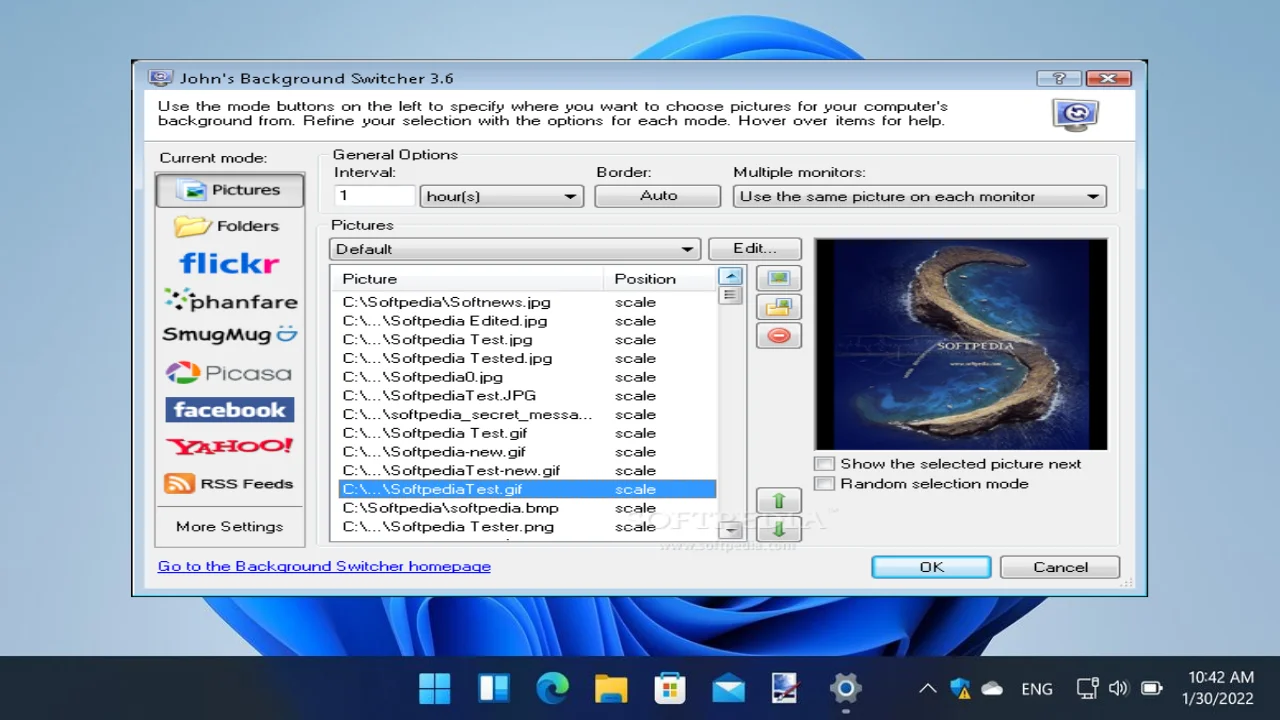Switch to Folders mode
This screenshot has width=1280, height=720.
coord(230,226)
